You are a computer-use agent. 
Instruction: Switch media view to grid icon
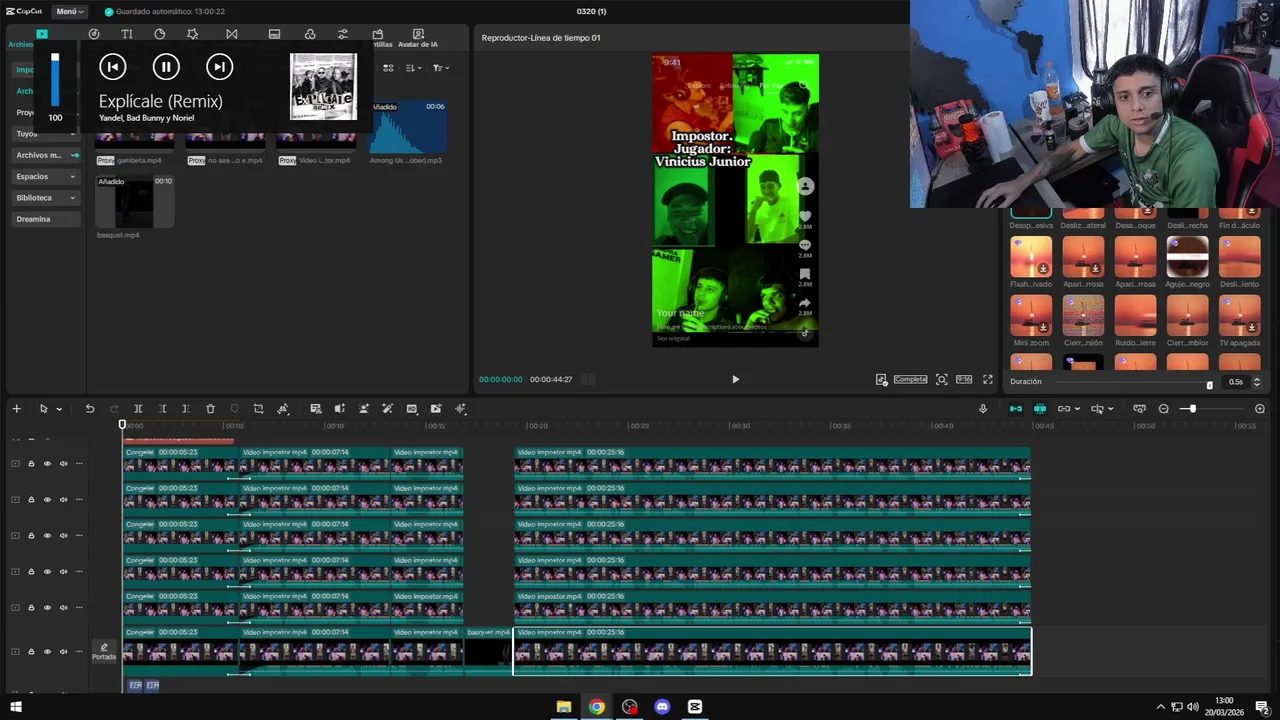[388, 68]
